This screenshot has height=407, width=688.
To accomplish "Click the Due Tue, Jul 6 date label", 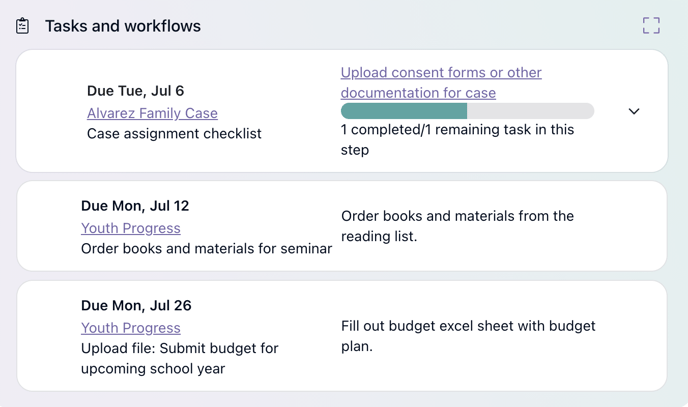I will pyautogui.click(x=136, y=91).
